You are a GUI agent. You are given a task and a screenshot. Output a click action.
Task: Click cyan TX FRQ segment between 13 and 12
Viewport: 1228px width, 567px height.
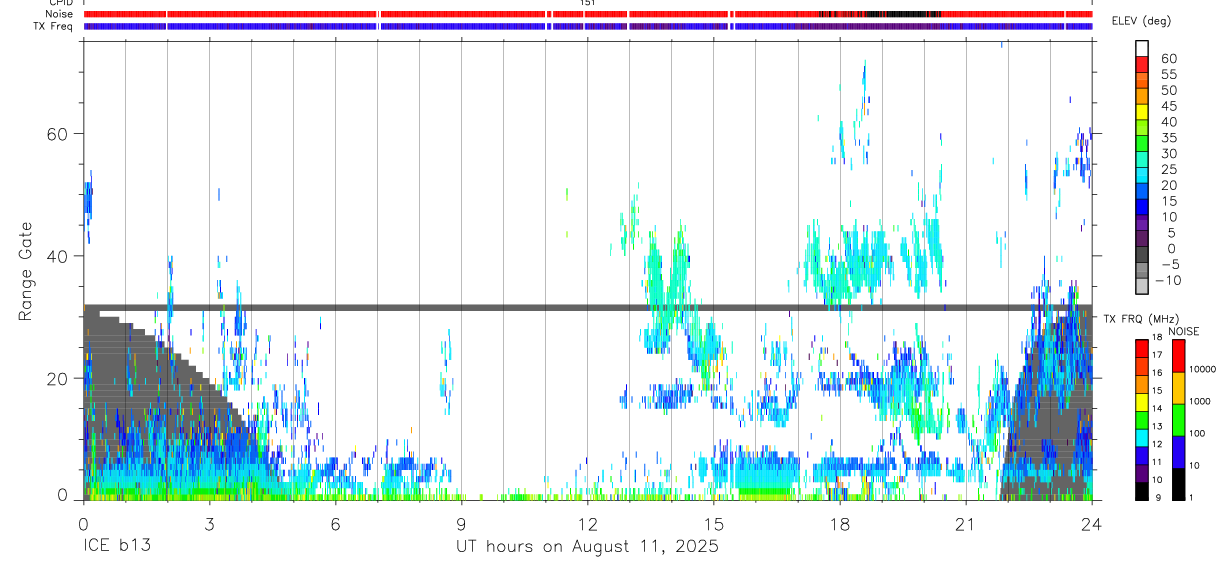pyautogui.click(x=1142, y=437)
